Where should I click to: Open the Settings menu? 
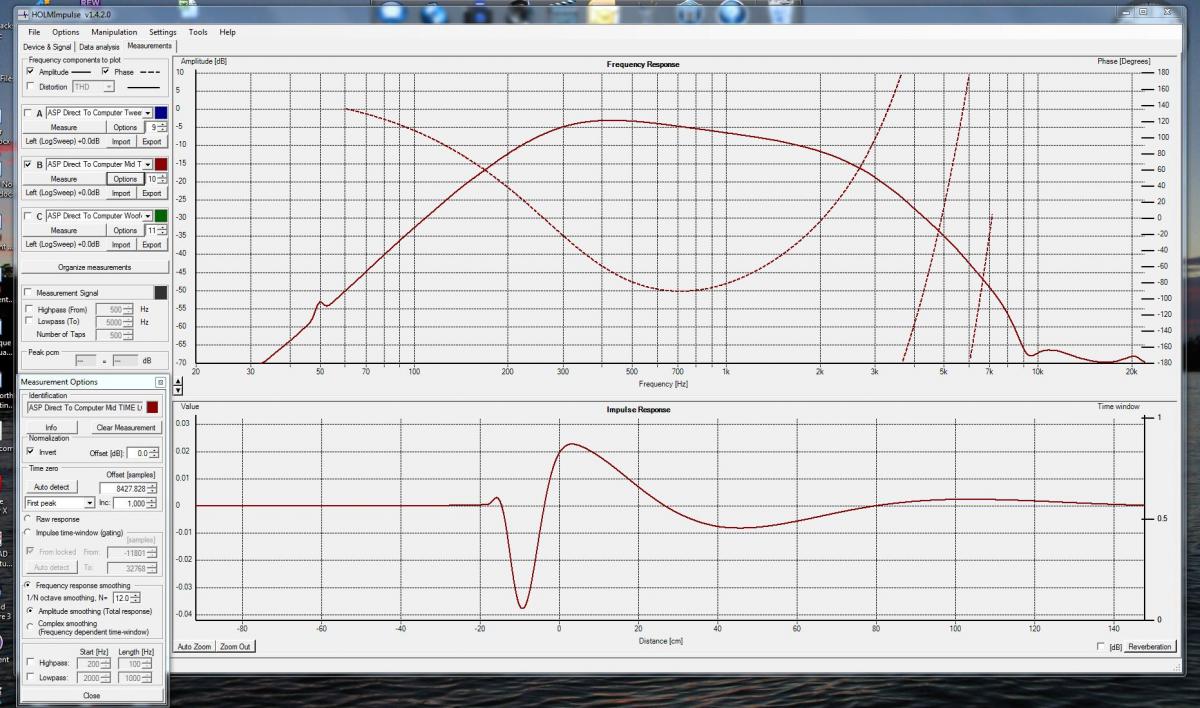[x=163, y=32]
